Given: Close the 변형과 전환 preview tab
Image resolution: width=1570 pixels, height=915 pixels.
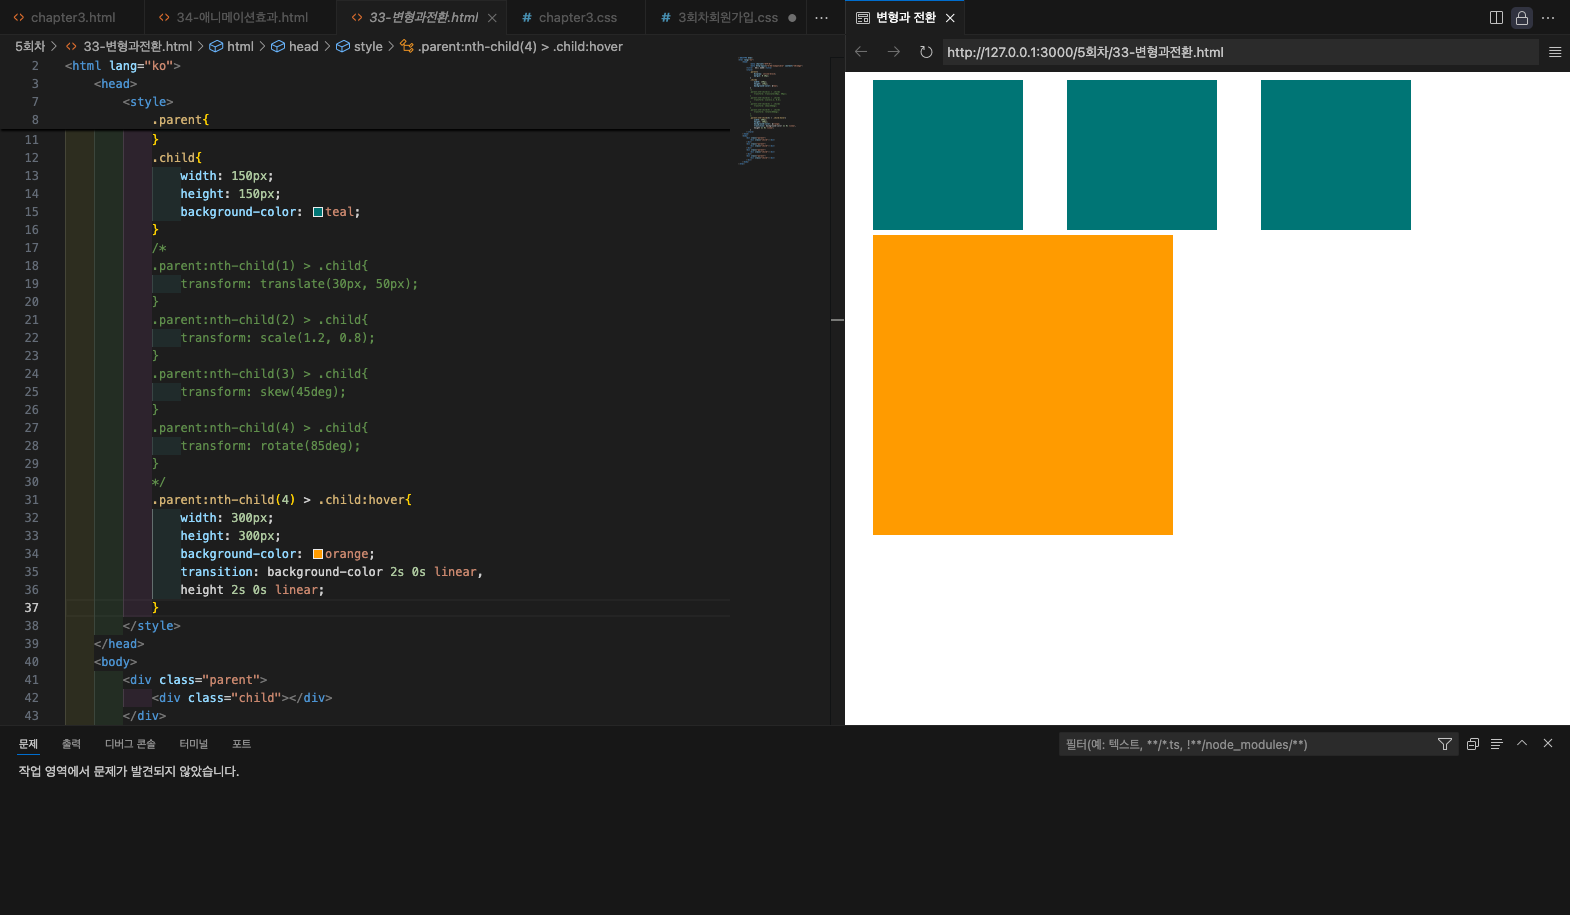Looking at the screenshot, I should 950,18.
